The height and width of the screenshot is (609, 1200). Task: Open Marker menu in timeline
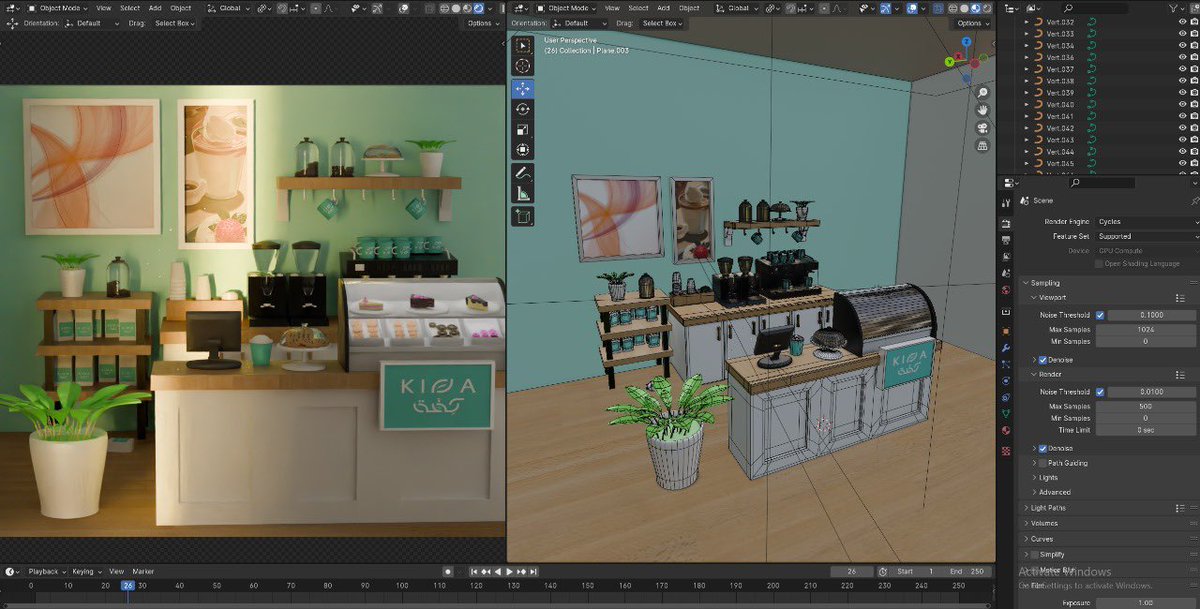coord(143,571)
